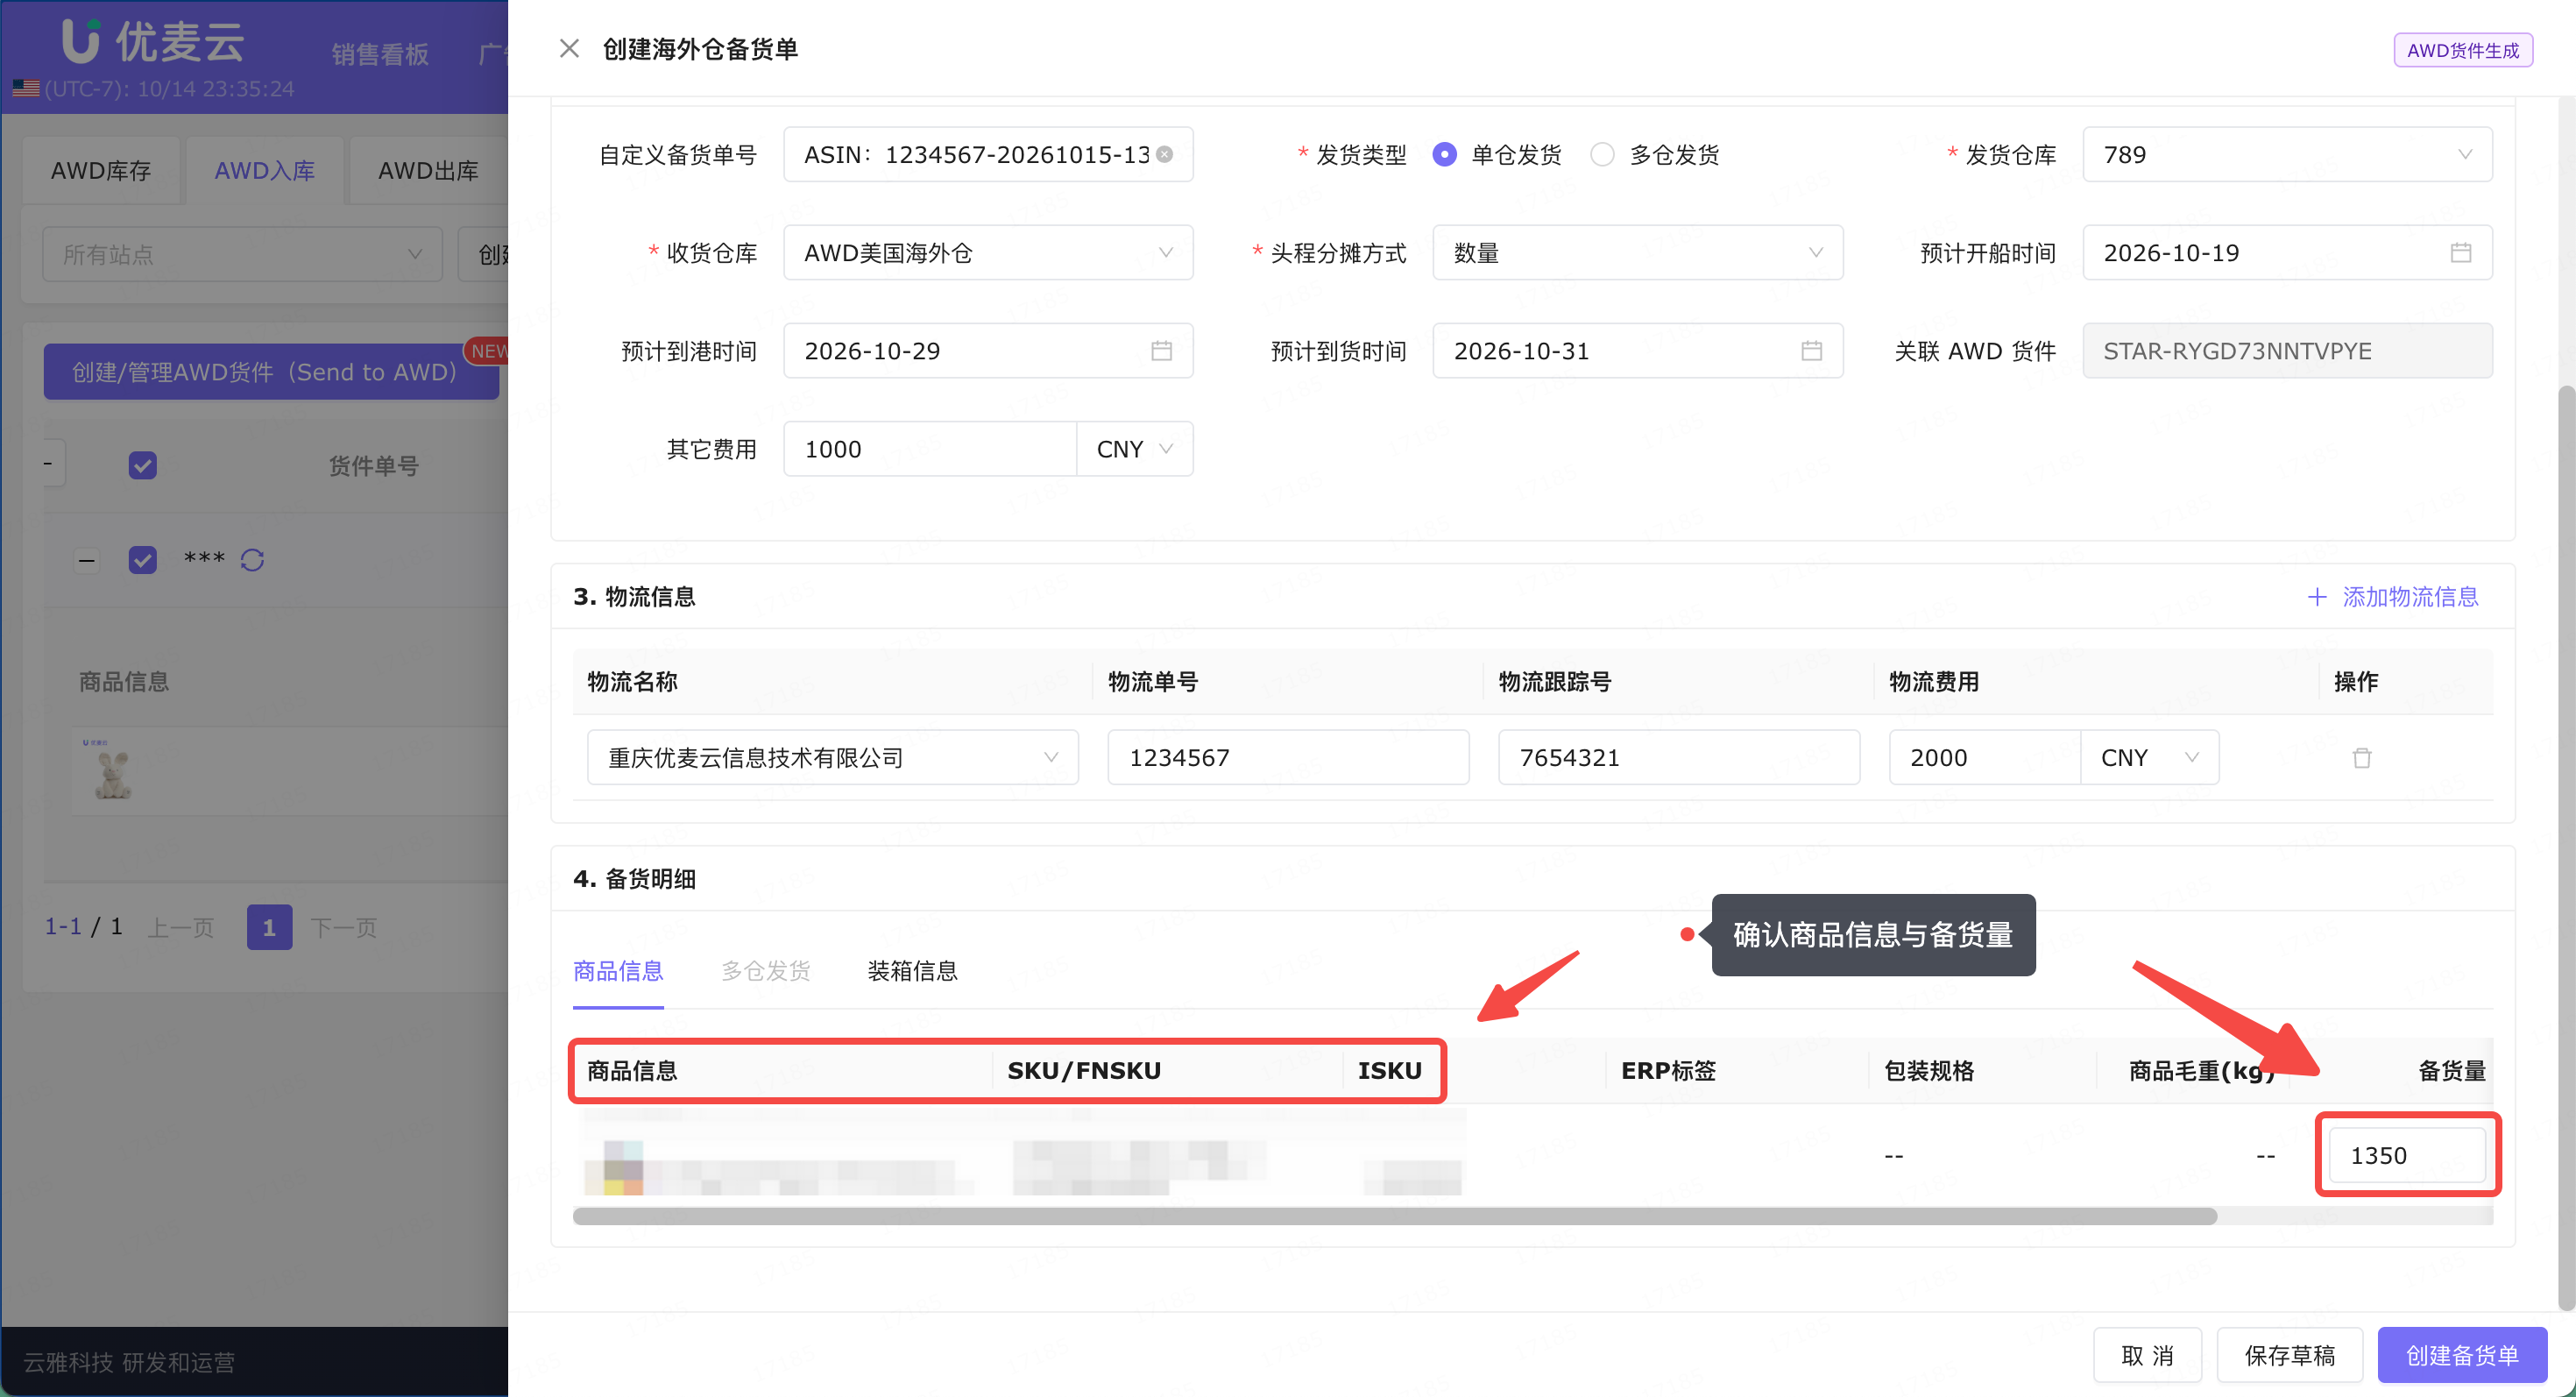Clear the 自定义备货单号 field with its clear icon
This screenshot has height=1397, width=2576.
1165,154
